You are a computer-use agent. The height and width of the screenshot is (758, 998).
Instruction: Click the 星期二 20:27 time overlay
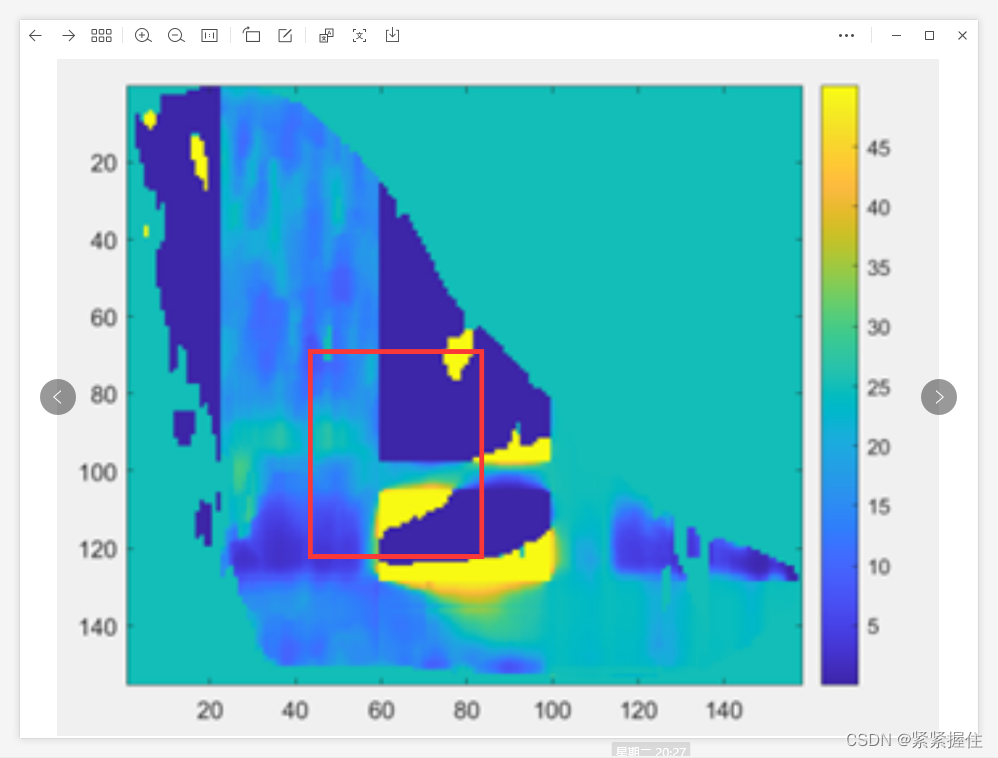(652, 749)
